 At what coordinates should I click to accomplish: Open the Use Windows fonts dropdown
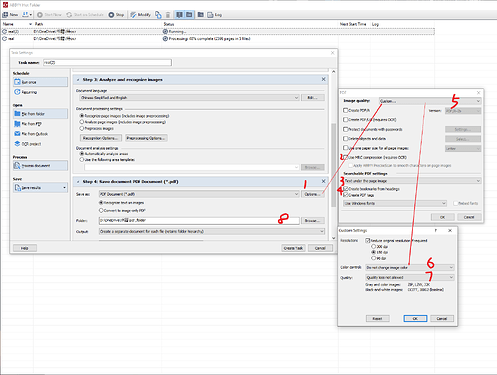(x=395, y=203)
